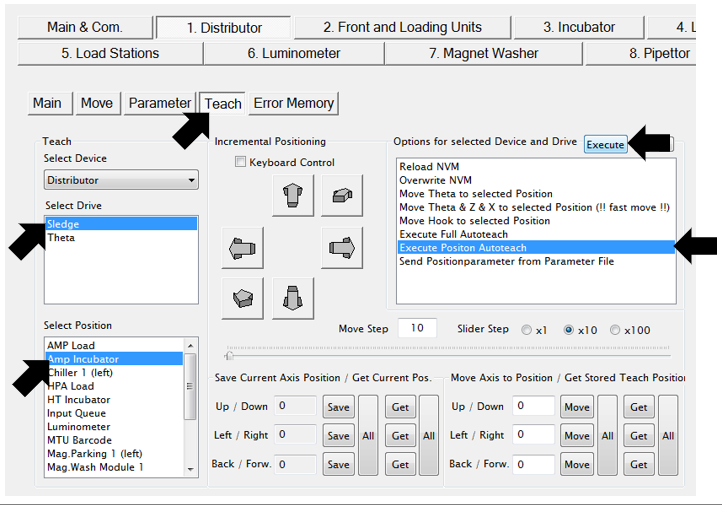The image size is (722, 505).
Task: Choose Execute Full Autoteach option
Action: 453,234
